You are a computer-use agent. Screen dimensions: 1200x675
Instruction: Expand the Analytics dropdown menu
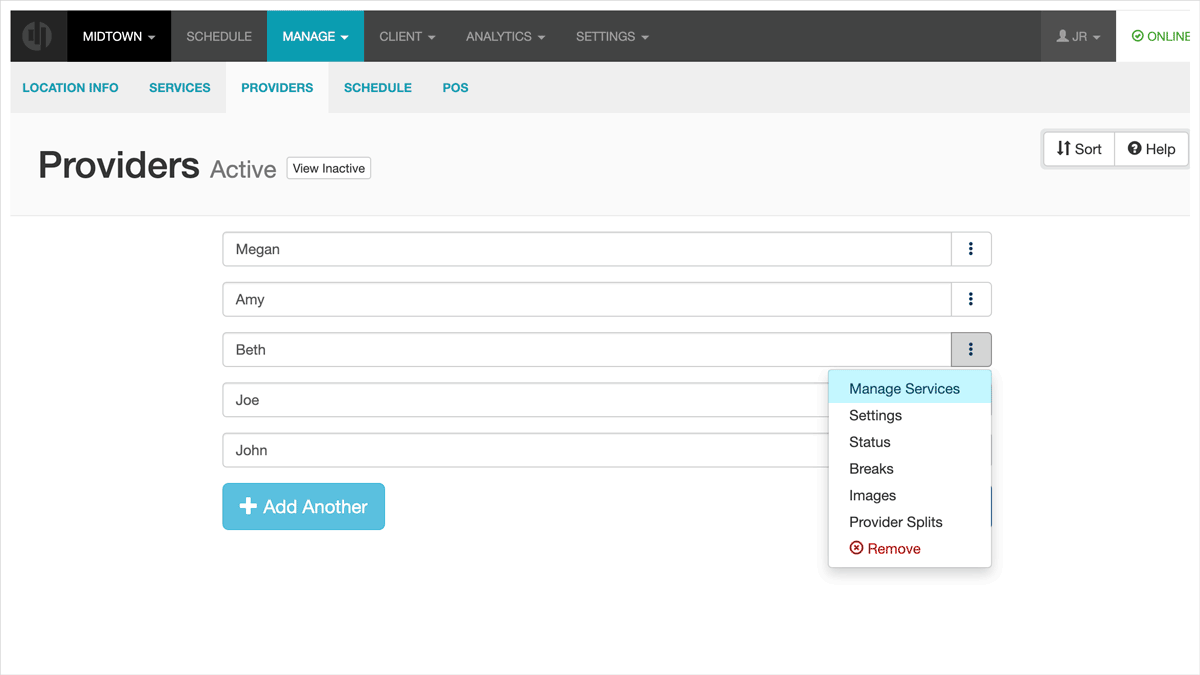(x=505, y=36)
